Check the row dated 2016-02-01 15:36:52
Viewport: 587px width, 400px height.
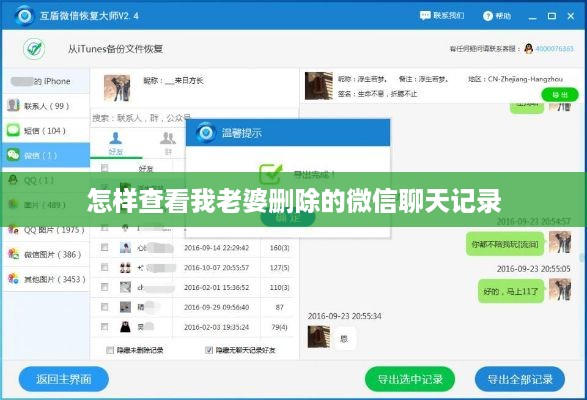coord(104,287)
